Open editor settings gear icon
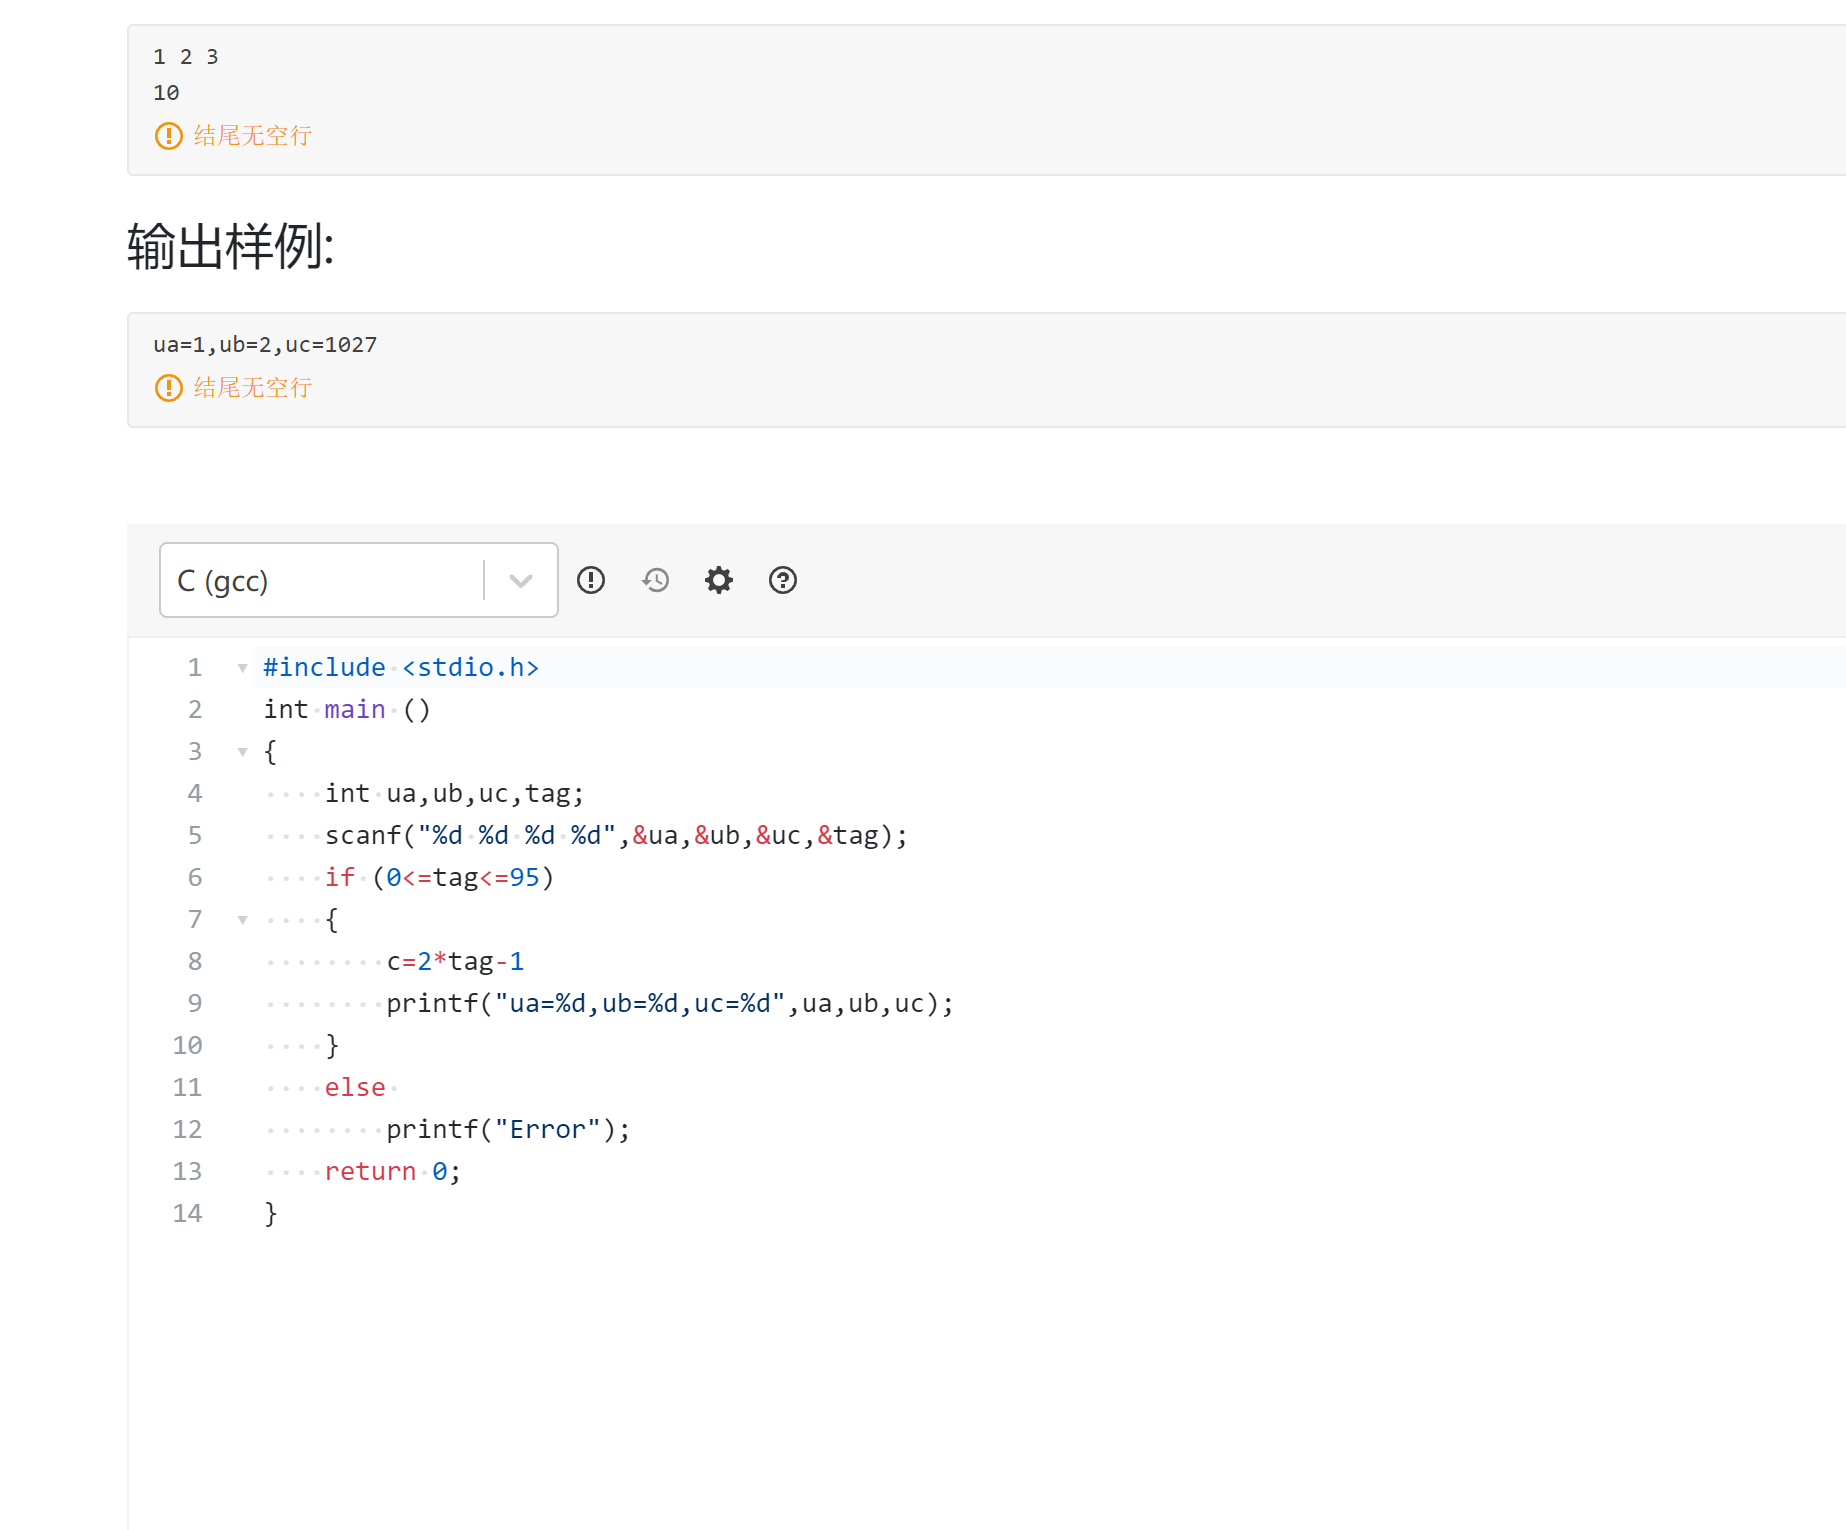Viewport: 1846px width, 1530px height. click(719, 580)
